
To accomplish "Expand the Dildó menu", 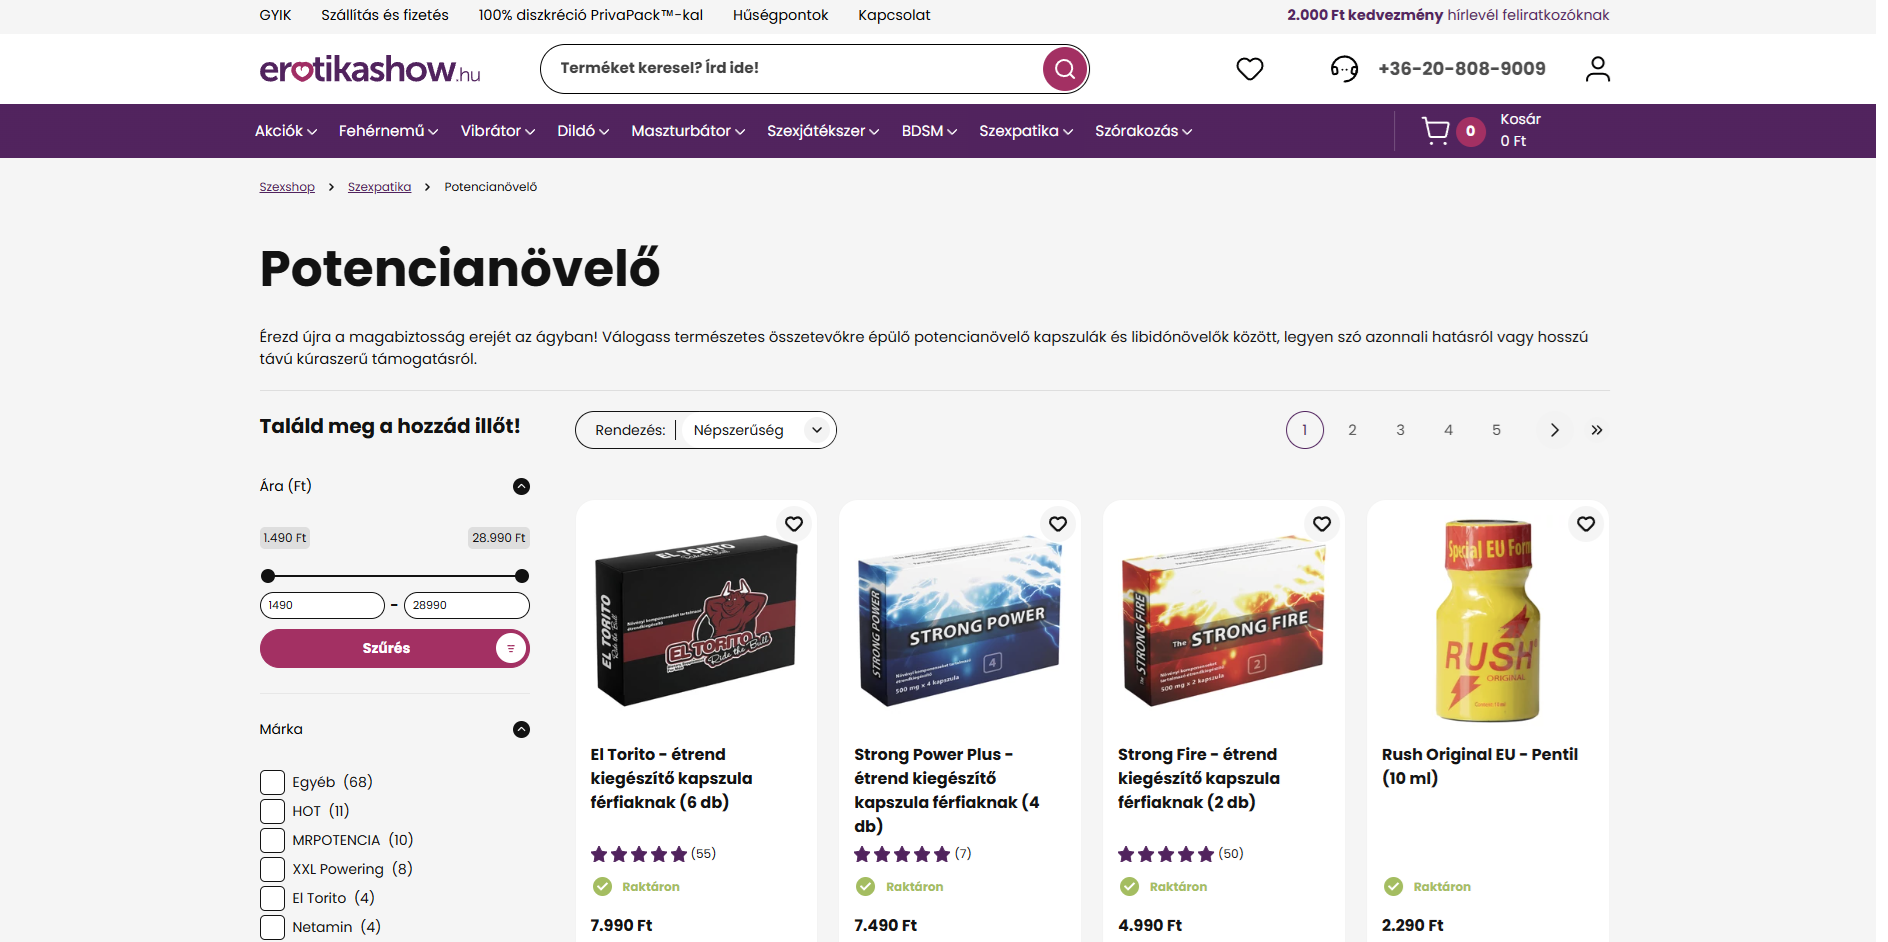I will click(583, 131).
